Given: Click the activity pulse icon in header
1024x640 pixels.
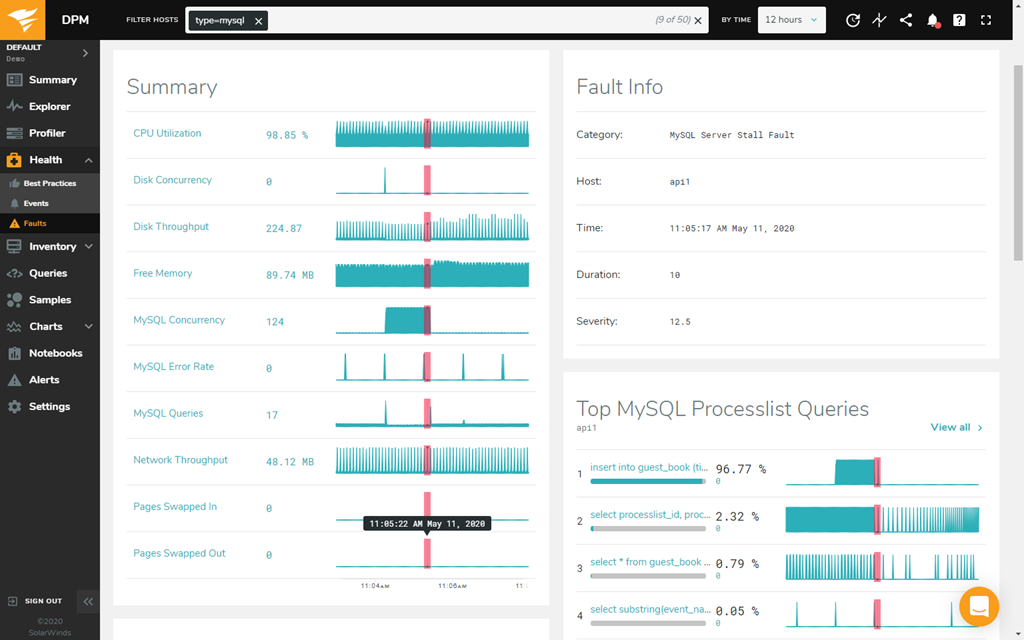Looking at the screenshot, I should [x=879, y=20].
